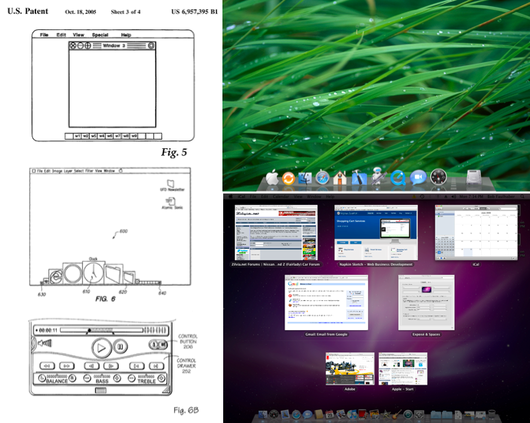Open the hard drive icon at dock's right
This screenshot has height=423, width=530.
pos(474,177)
